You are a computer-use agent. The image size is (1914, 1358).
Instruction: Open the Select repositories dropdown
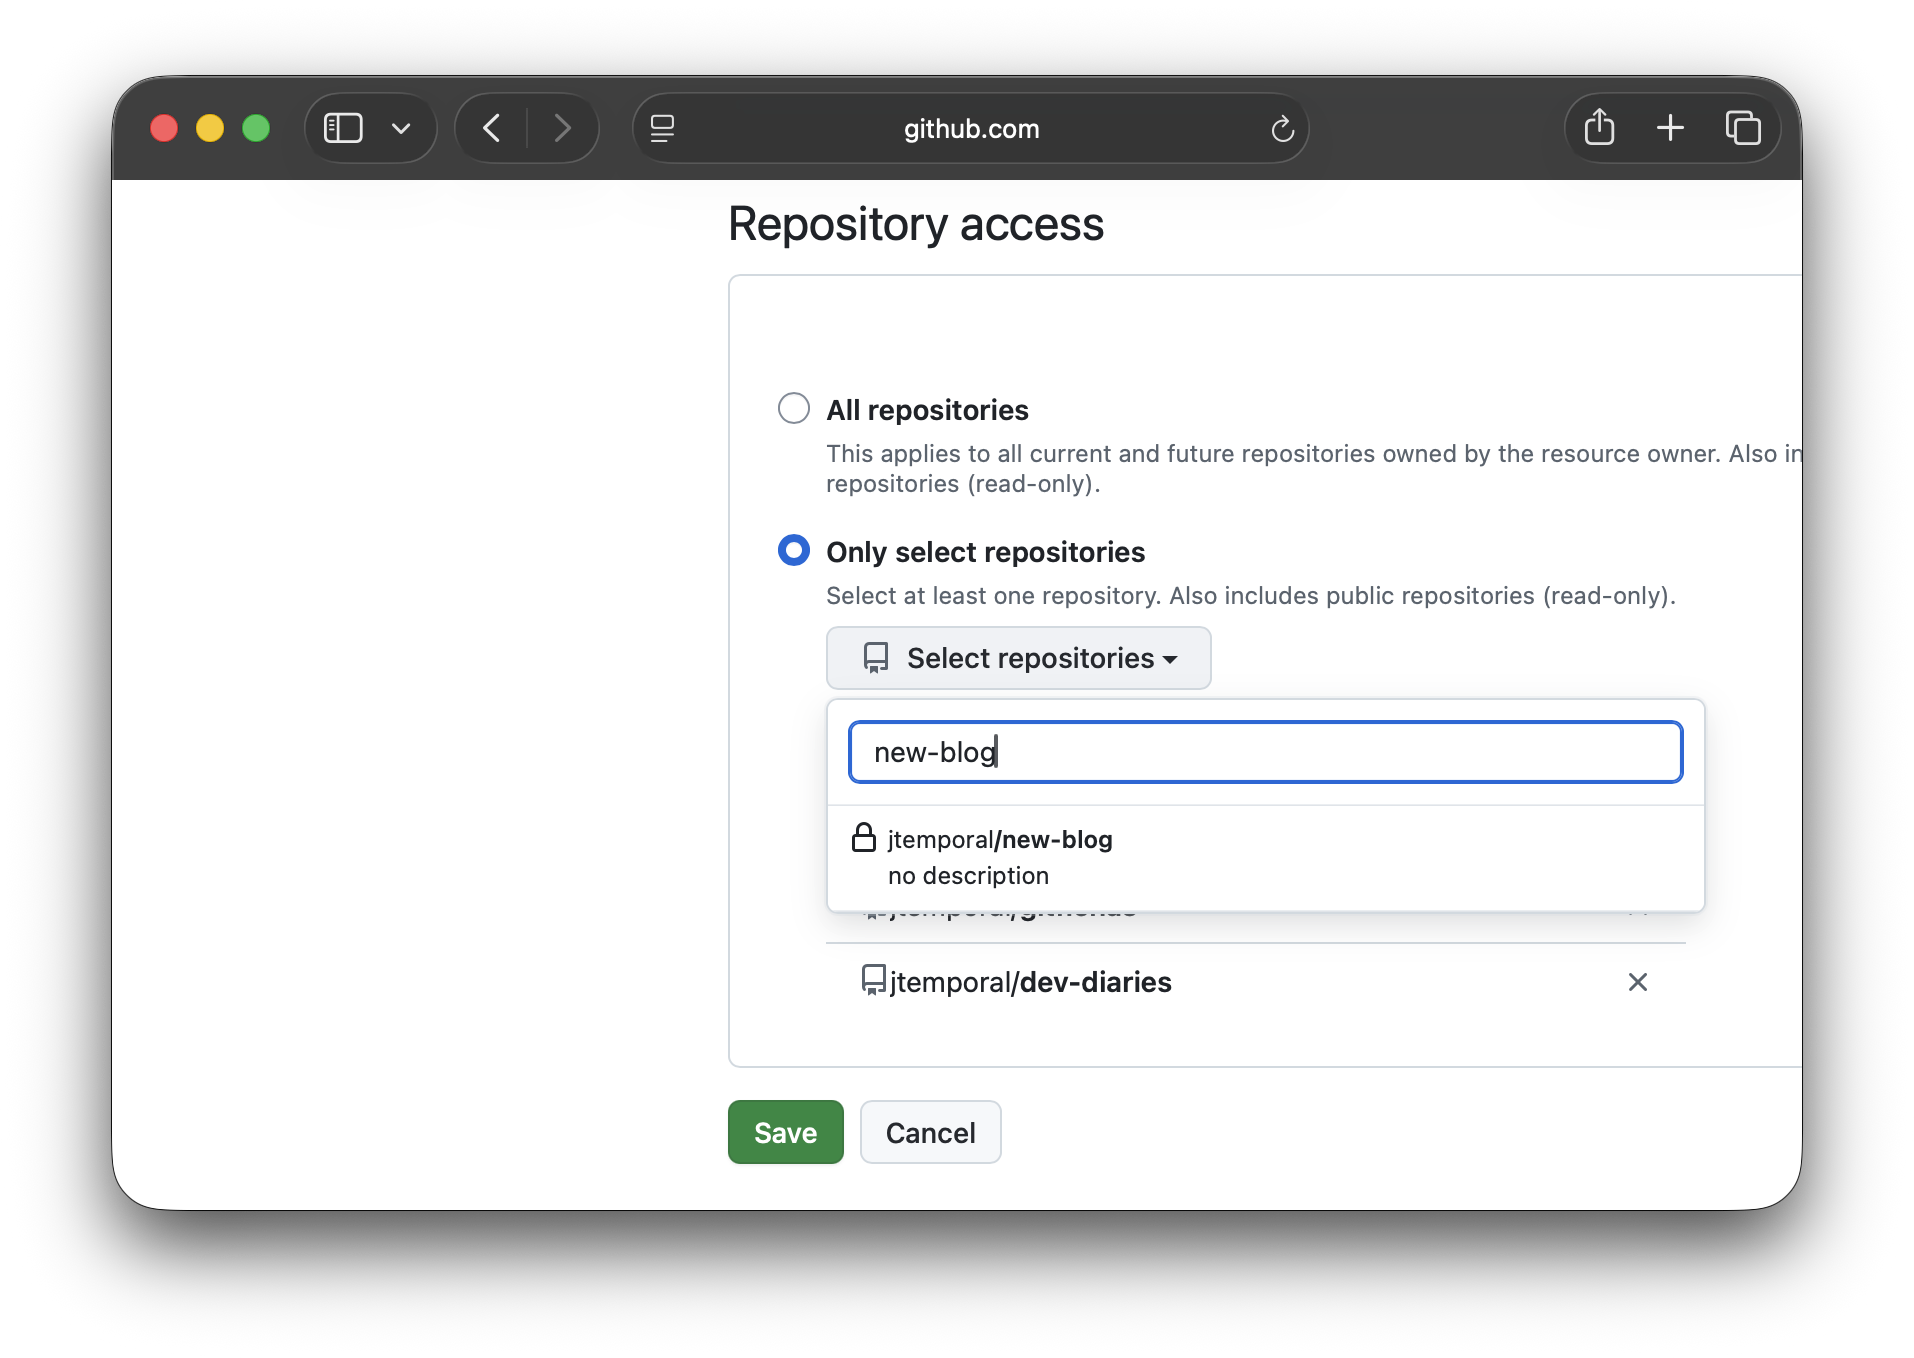tap(1018, 658)
